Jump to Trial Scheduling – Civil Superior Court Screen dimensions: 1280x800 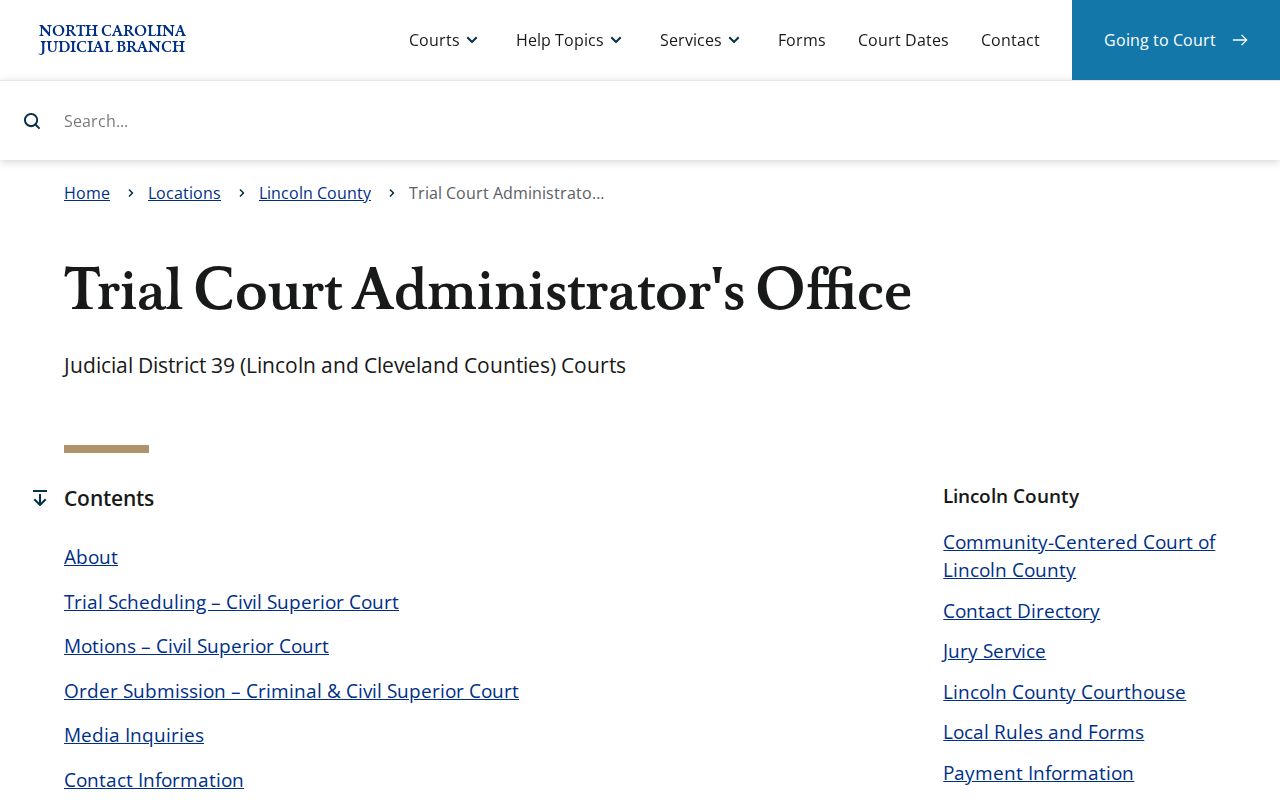(x=231, y=602)
